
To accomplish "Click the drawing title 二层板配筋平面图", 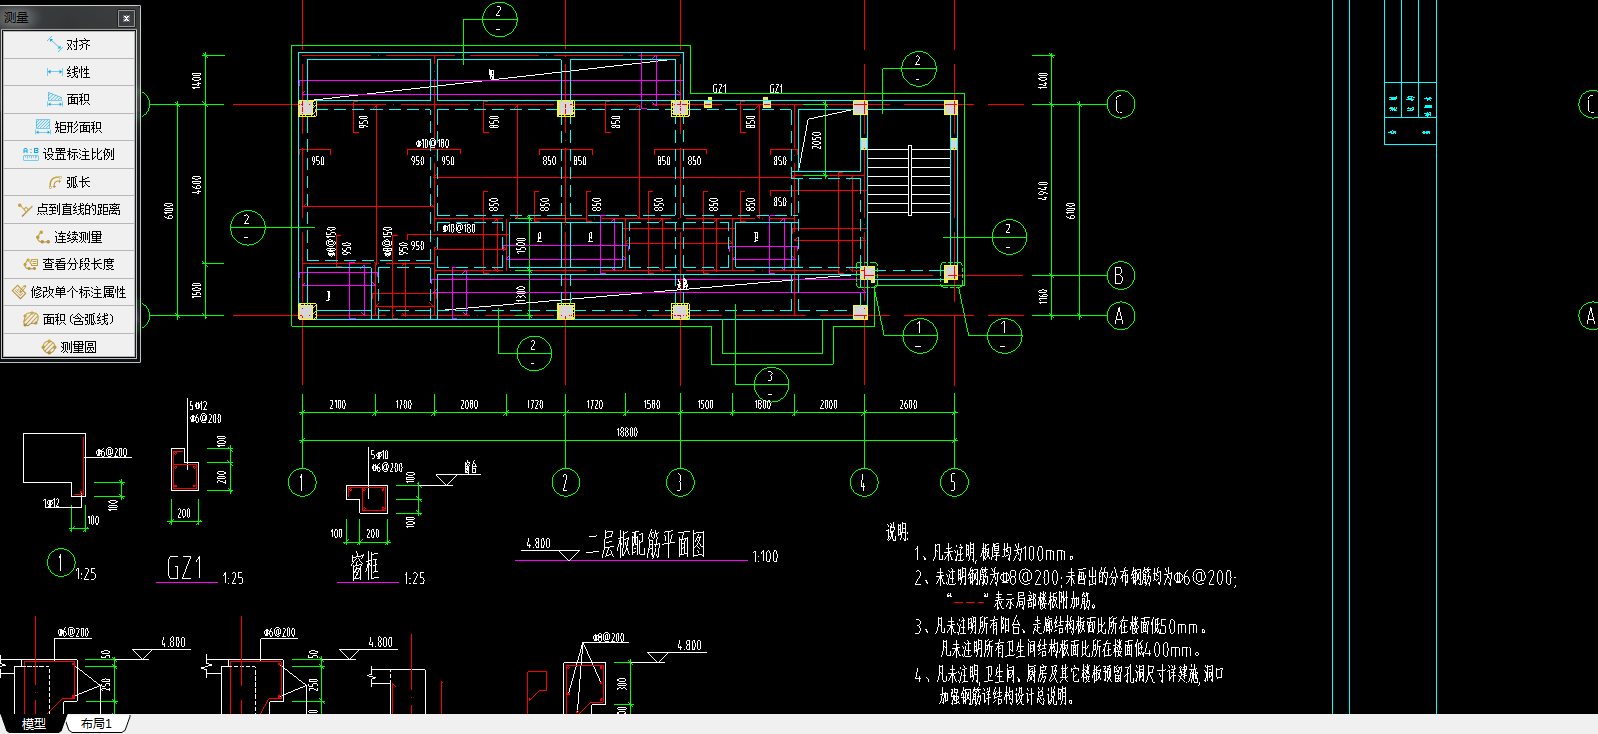I will (646, 545).
